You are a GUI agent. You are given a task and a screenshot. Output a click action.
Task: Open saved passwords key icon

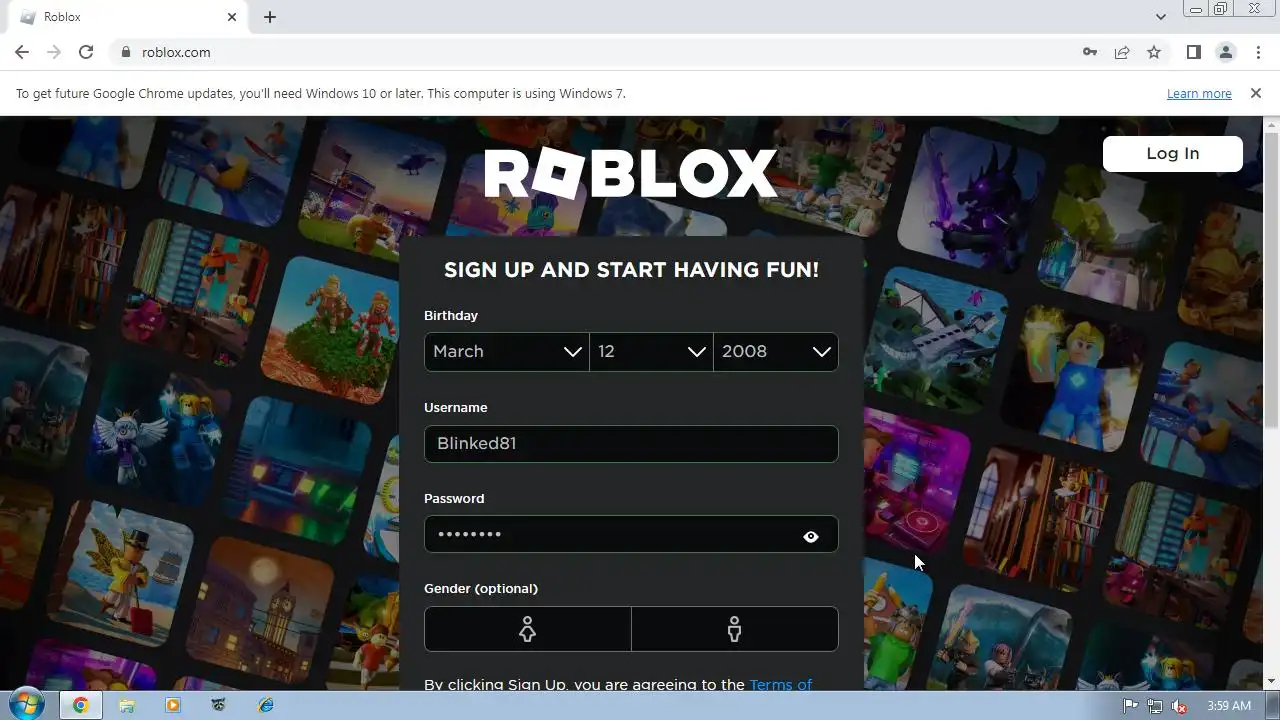(x=1090, y=52)
